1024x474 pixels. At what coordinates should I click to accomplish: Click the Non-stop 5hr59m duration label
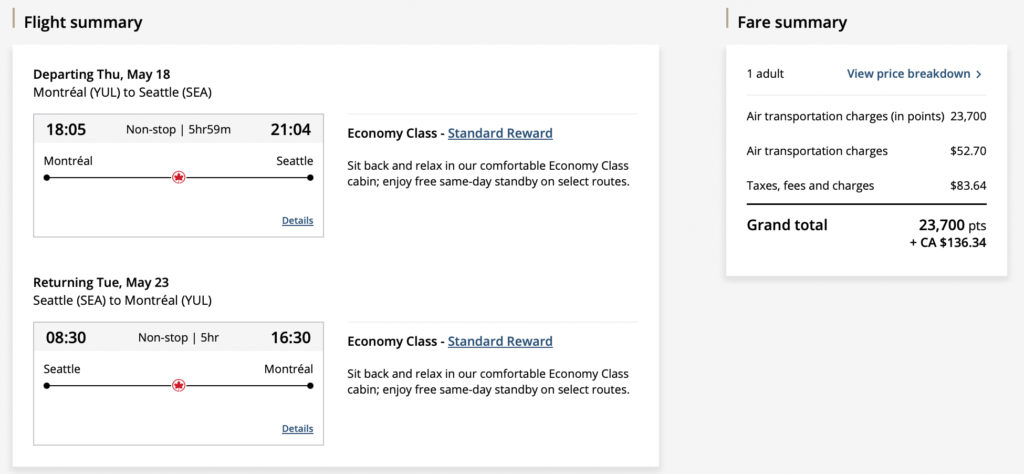pos(178,129)
